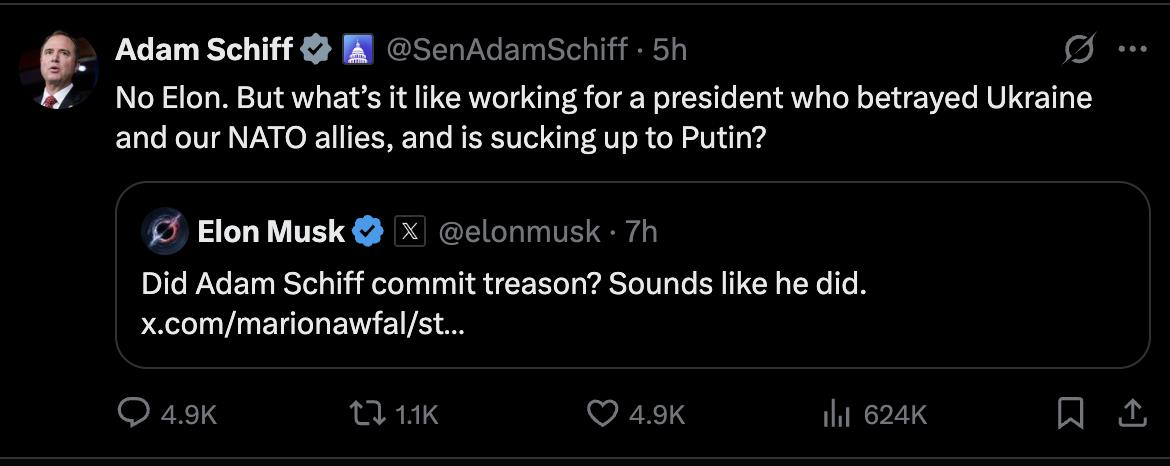Click the reply comment icon
Image resolution: width=1170 pixels, height=466 pixels.
tap(134, 413)
